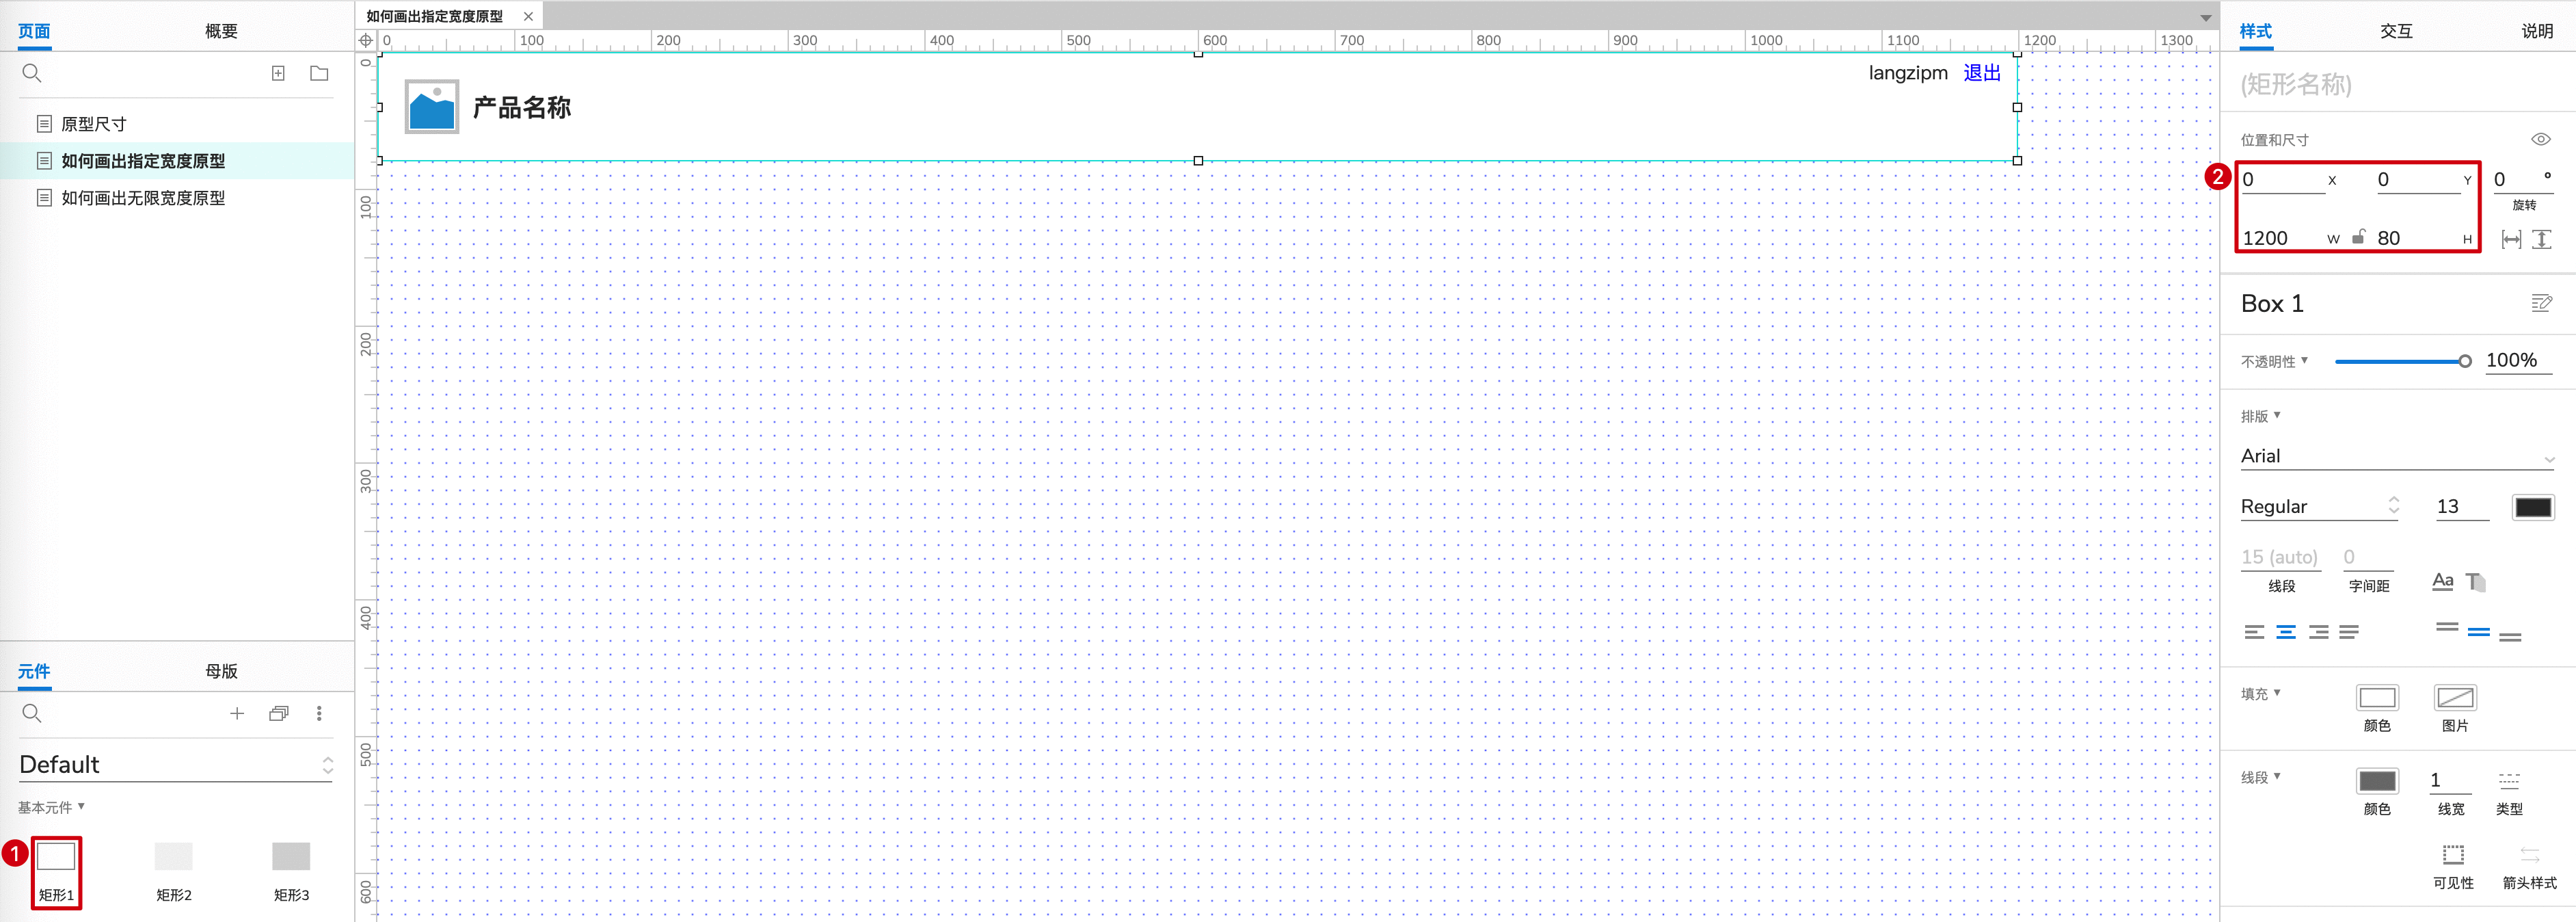This screenshot has height=922, width=2576.
Task: Click the fit width to text icon
Action: pos(2511,239)
